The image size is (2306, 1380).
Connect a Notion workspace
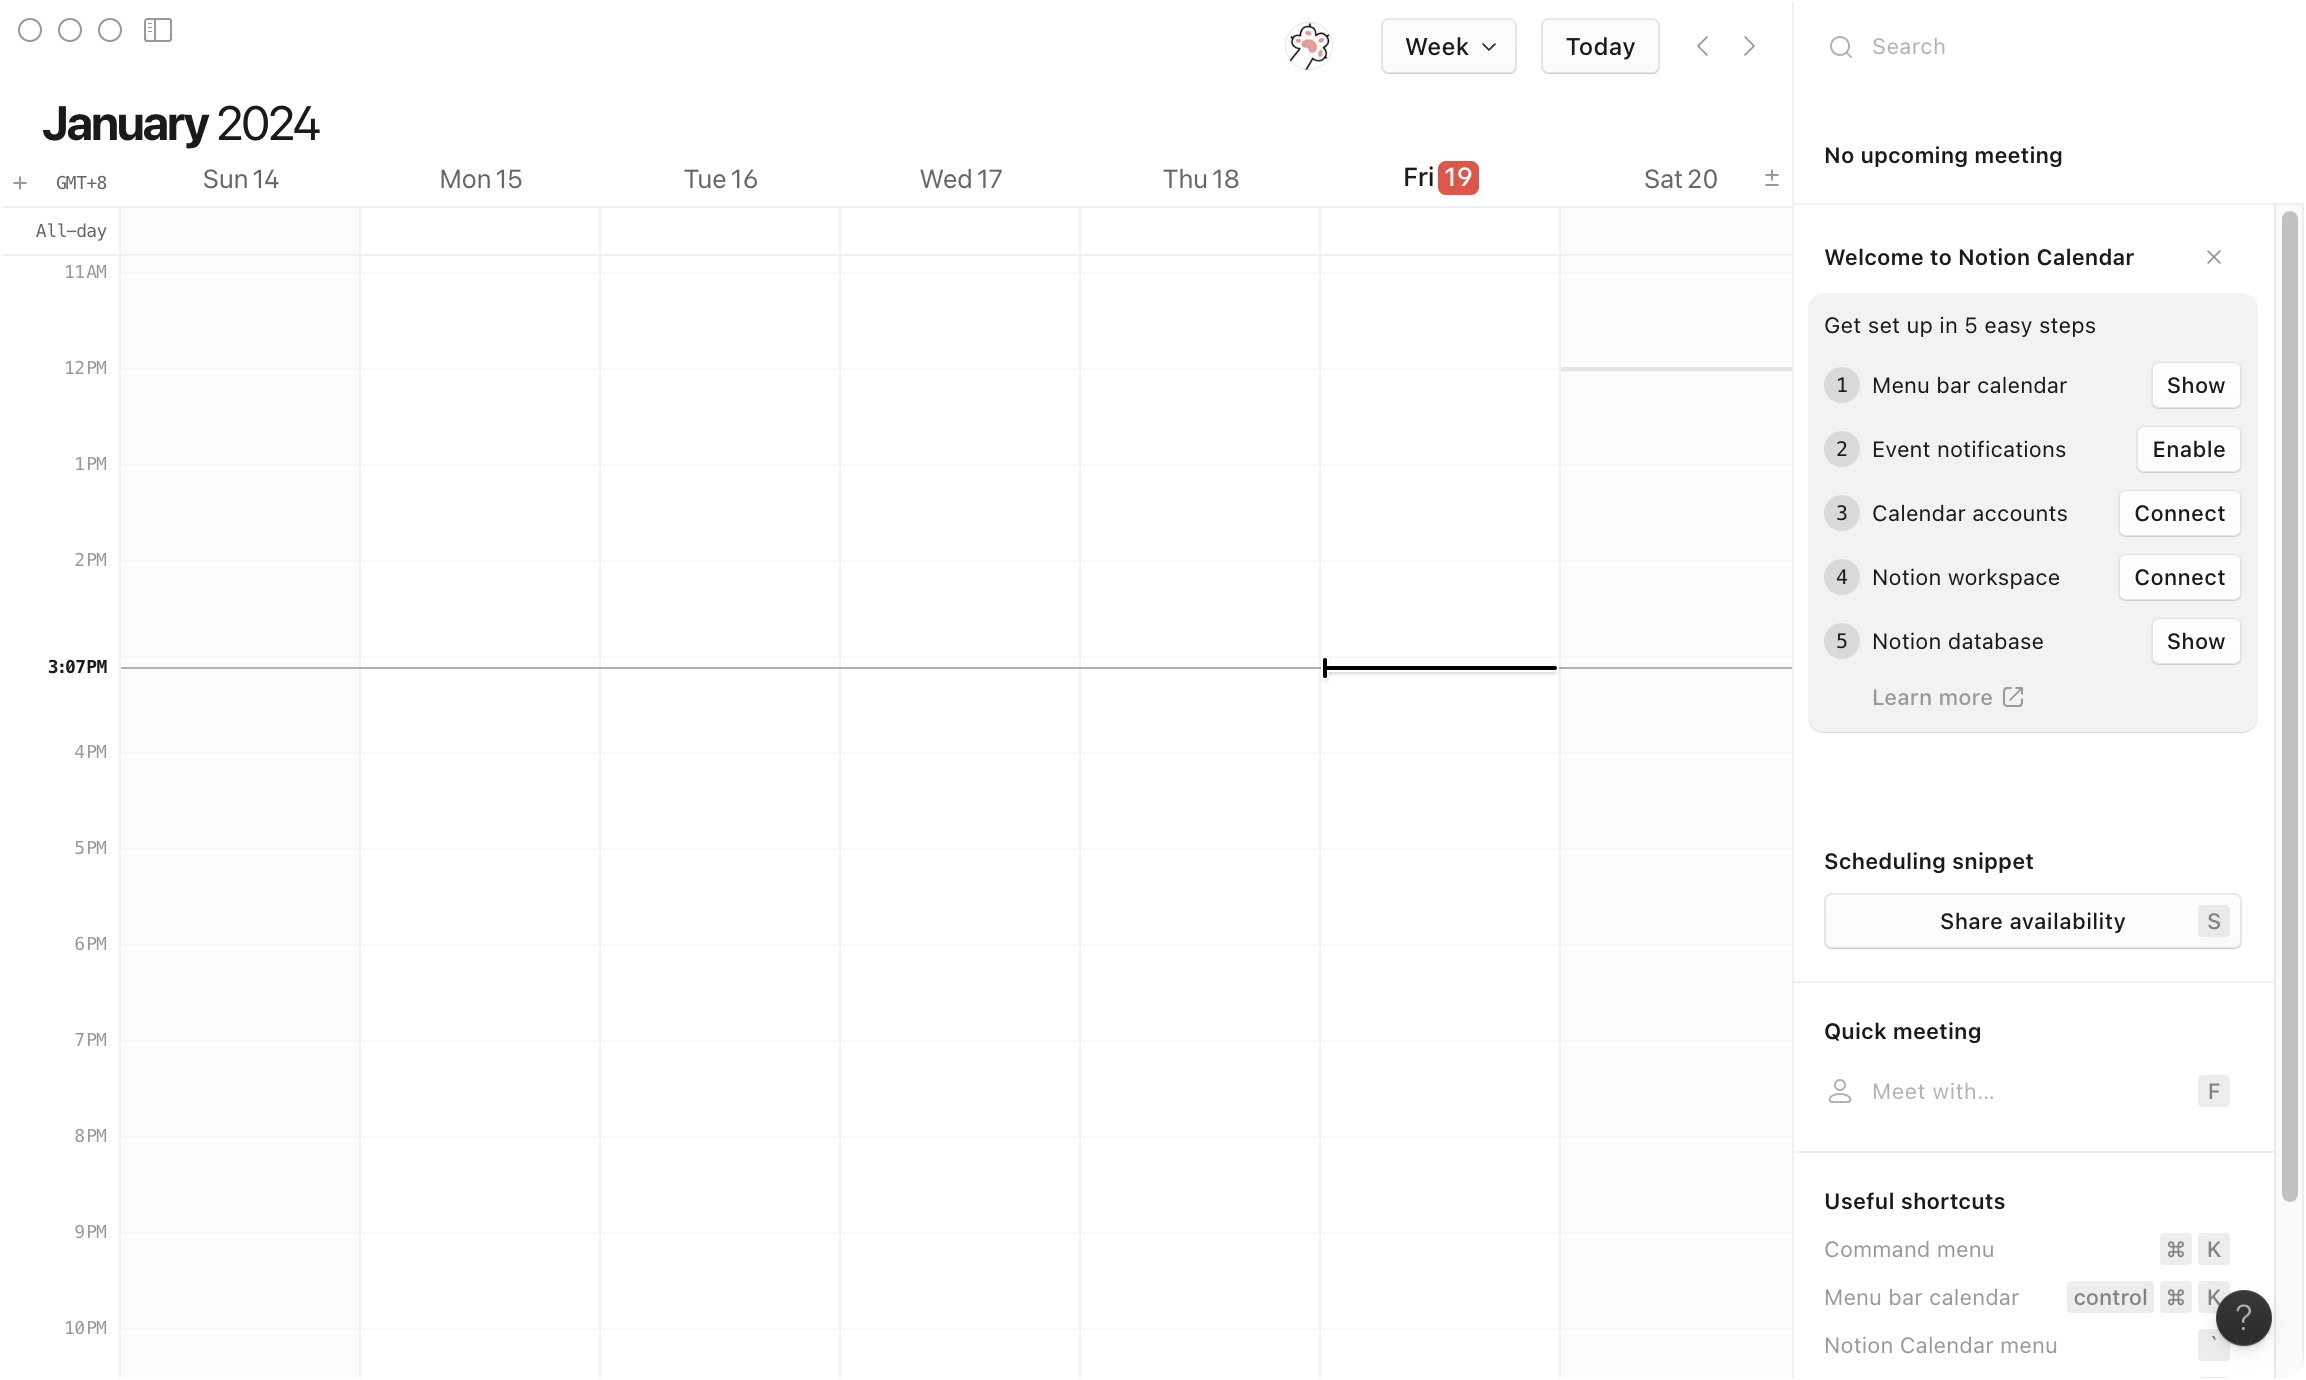click(2178, 577)
